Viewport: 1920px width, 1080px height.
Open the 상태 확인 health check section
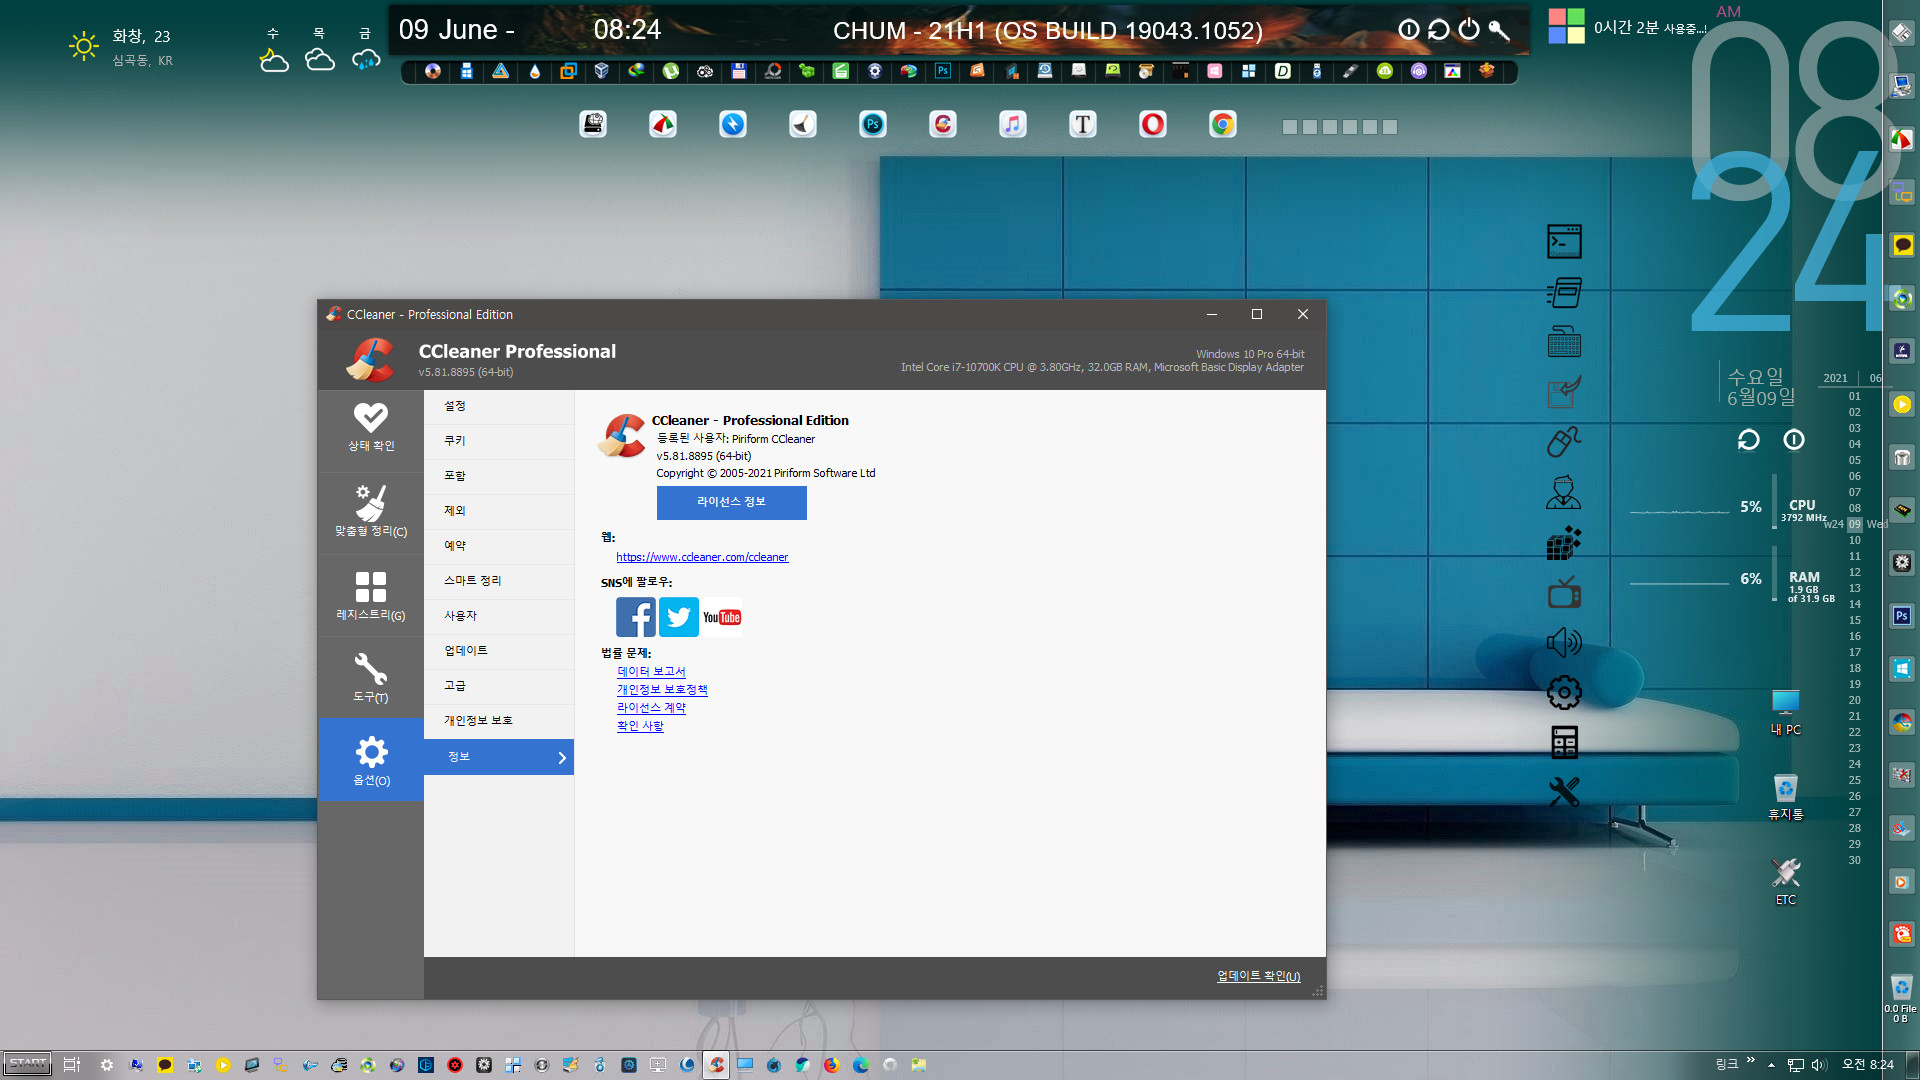click(371, 428)
